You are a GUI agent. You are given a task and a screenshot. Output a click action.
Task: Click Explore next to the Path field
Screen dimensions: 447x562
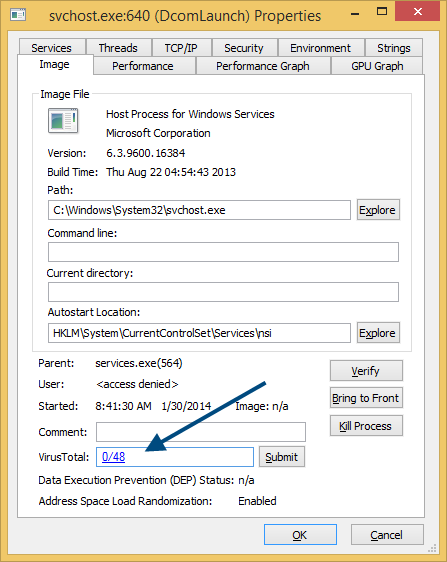click(378, 210)
